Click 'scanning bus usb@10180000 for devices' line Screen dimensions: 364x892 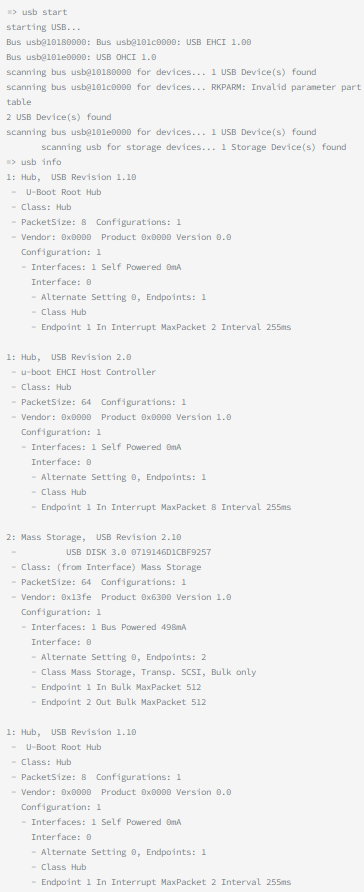161,72
